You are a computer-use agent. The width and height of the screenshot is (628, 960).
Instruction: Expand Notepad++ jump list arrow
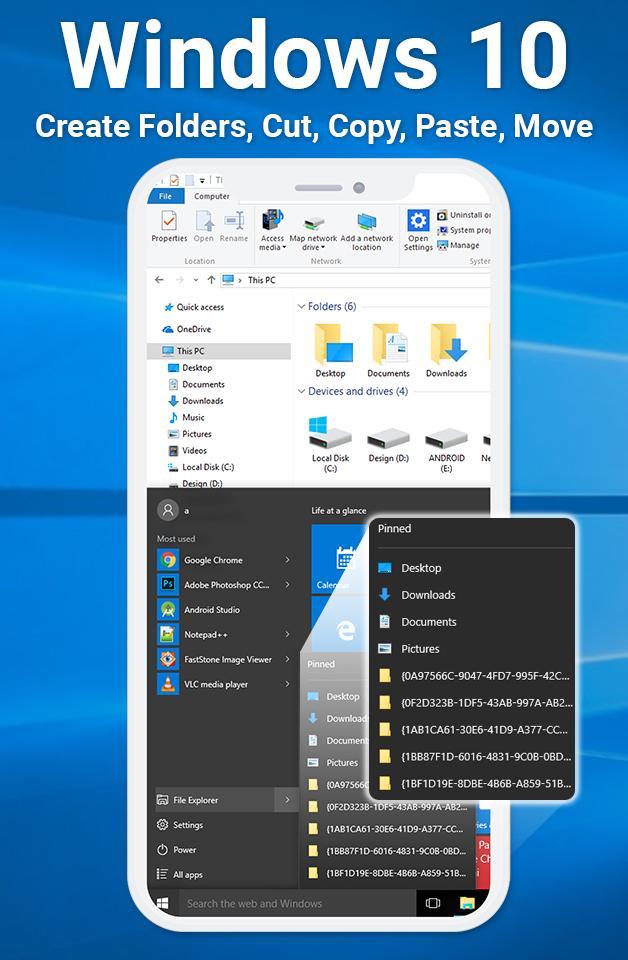click(287, 635)
